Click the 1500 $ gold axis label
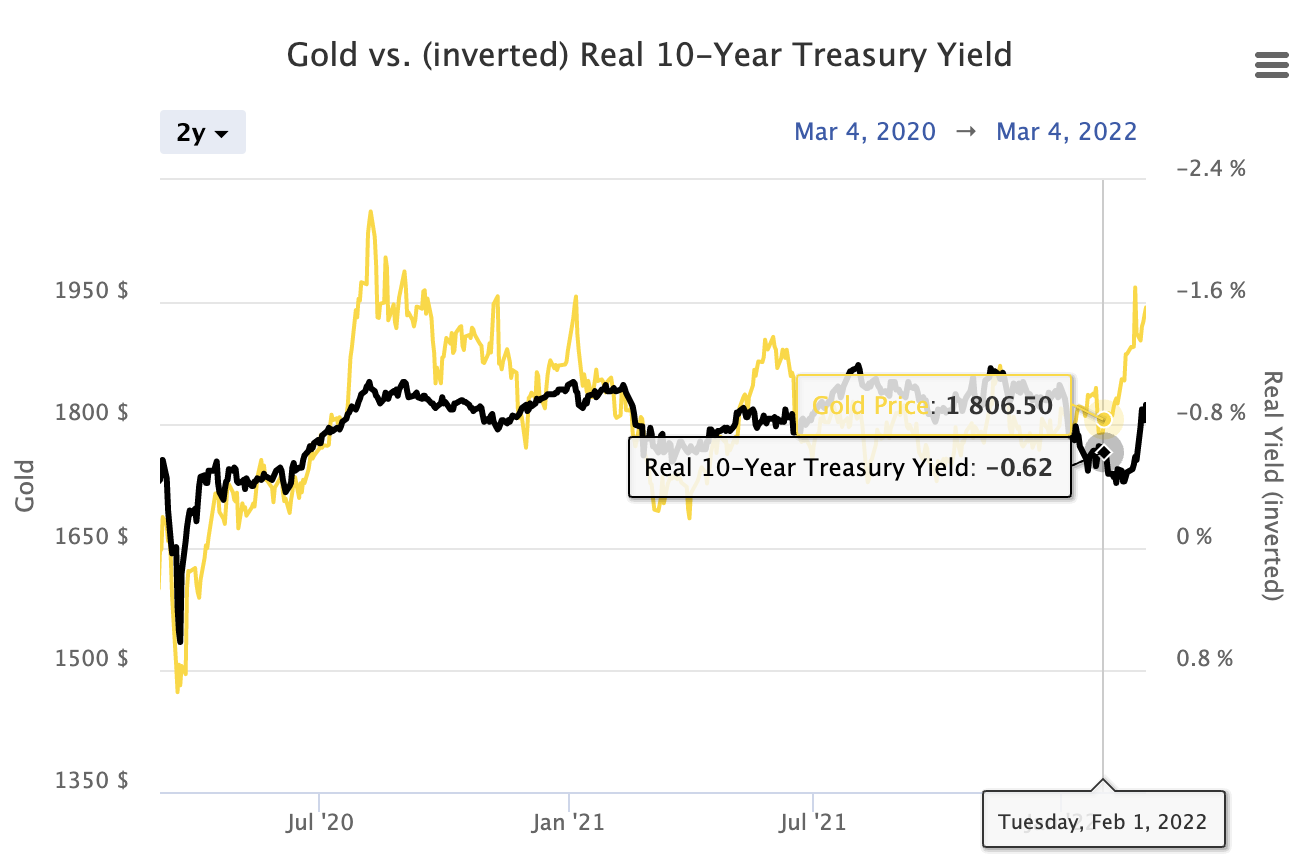Viewport: 1316px width, 864px height. point(92,659)
